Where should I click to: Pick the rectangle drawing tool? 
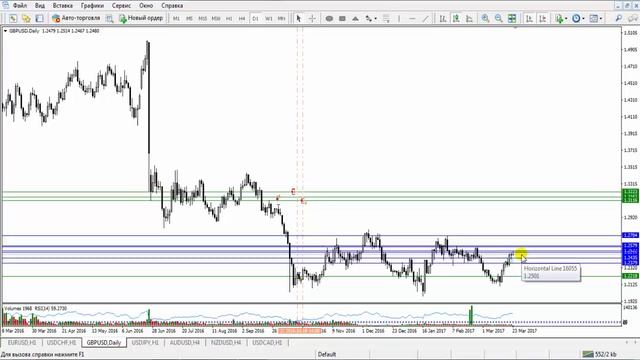(x=342, y=18)
